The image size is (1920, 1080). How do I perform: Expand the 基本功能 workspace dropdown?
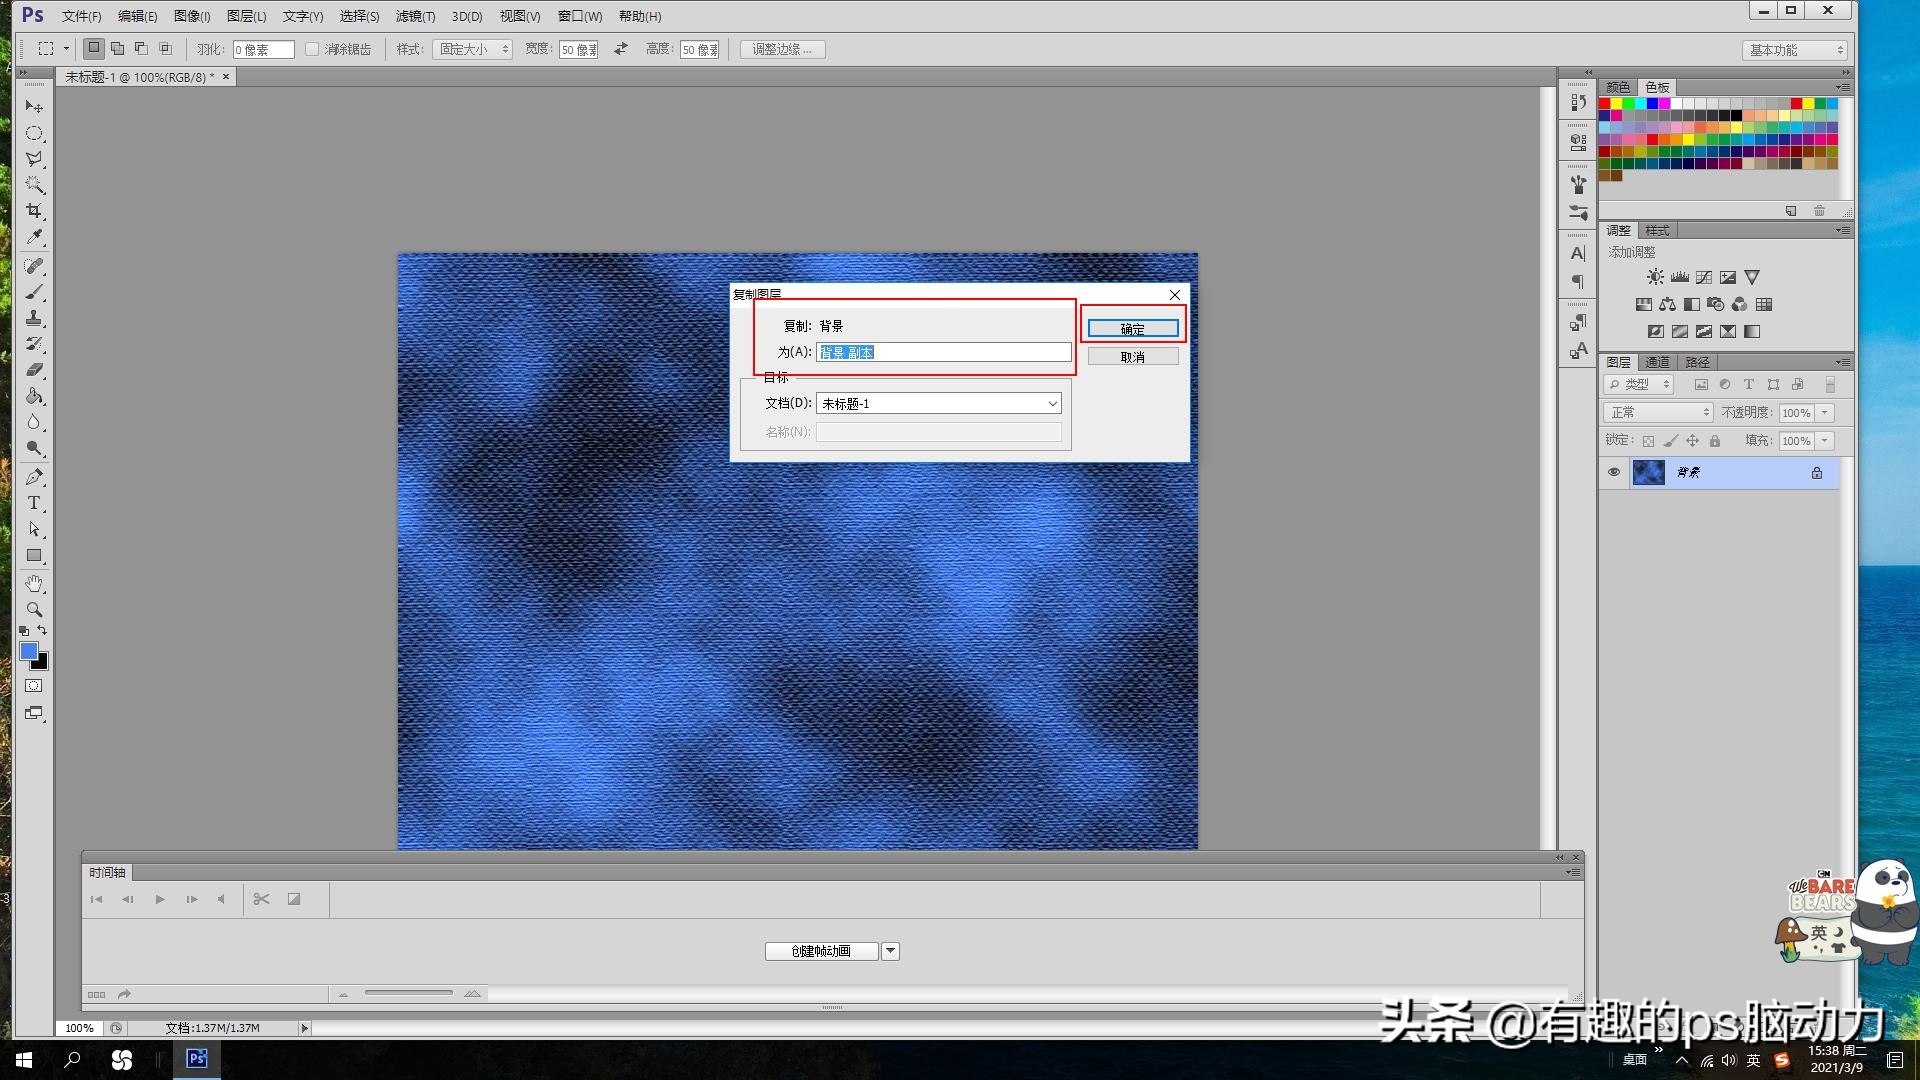point(1795,50)
